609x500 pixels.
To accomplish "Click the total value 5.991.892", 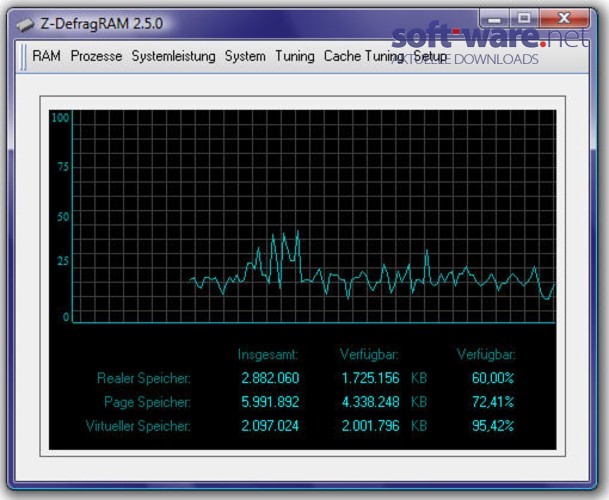I will click(270, 402).
